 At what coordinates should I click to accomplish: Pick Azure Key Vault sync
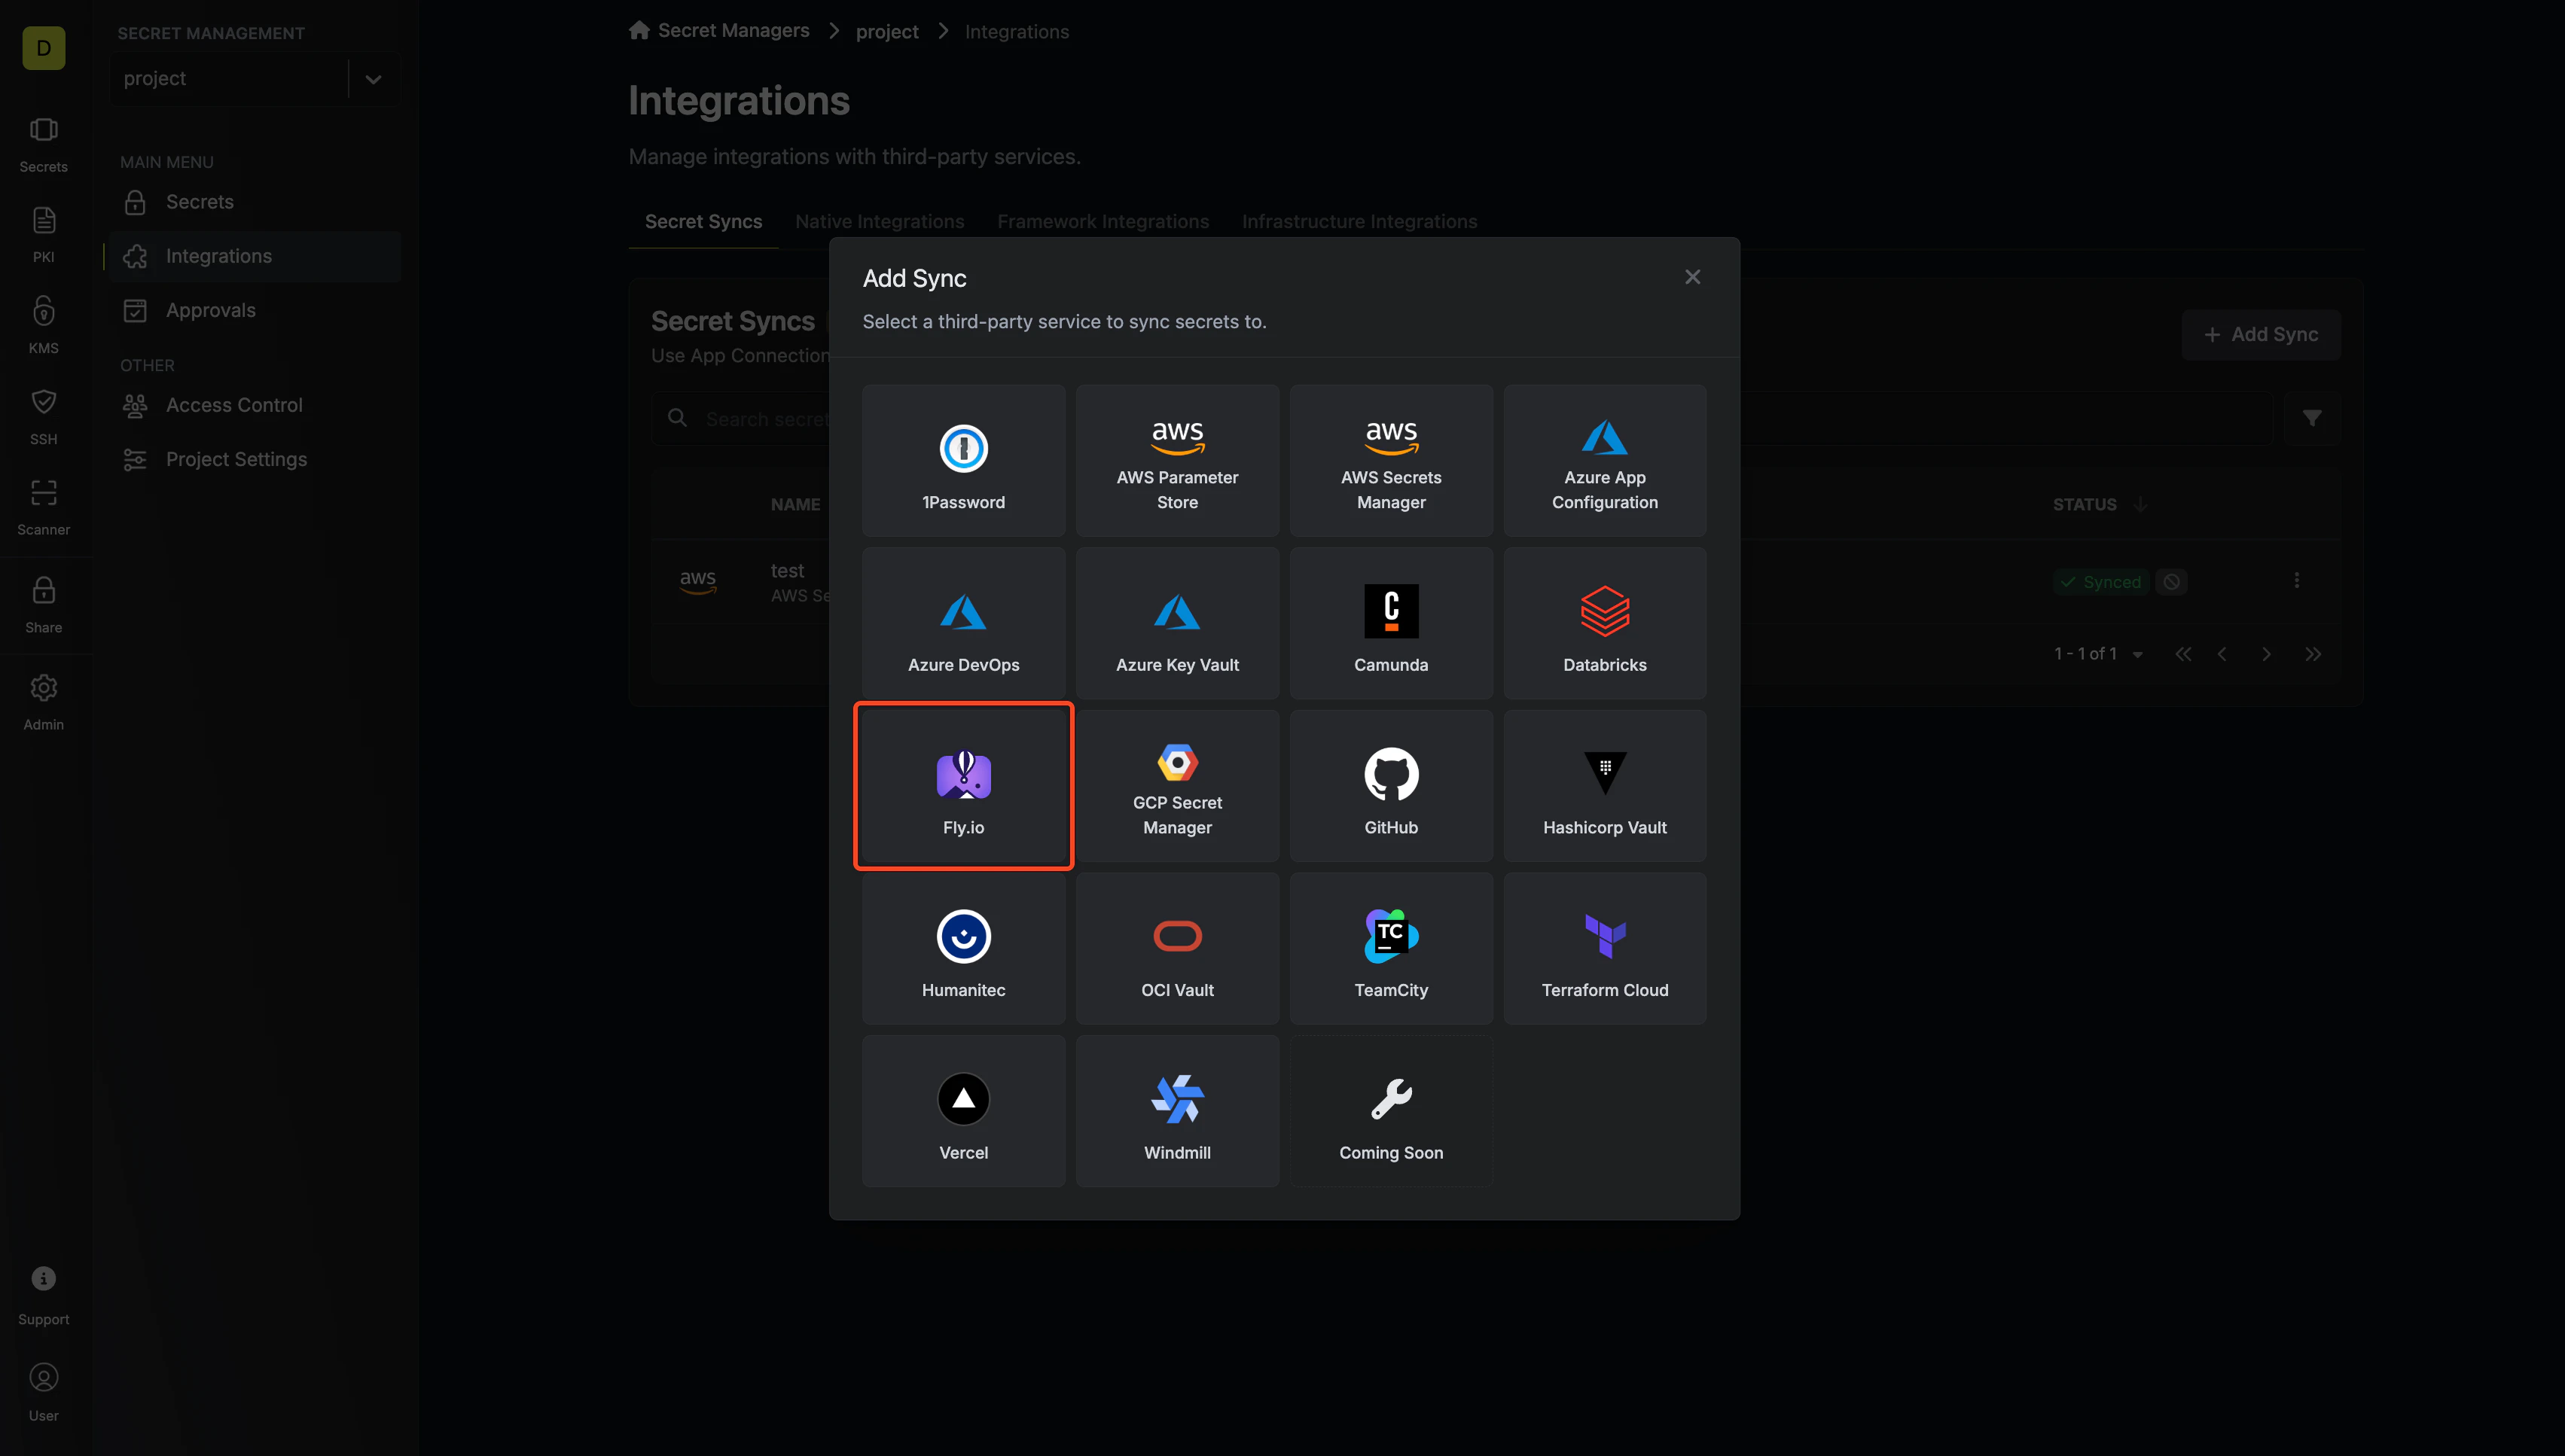[1177, 623]
